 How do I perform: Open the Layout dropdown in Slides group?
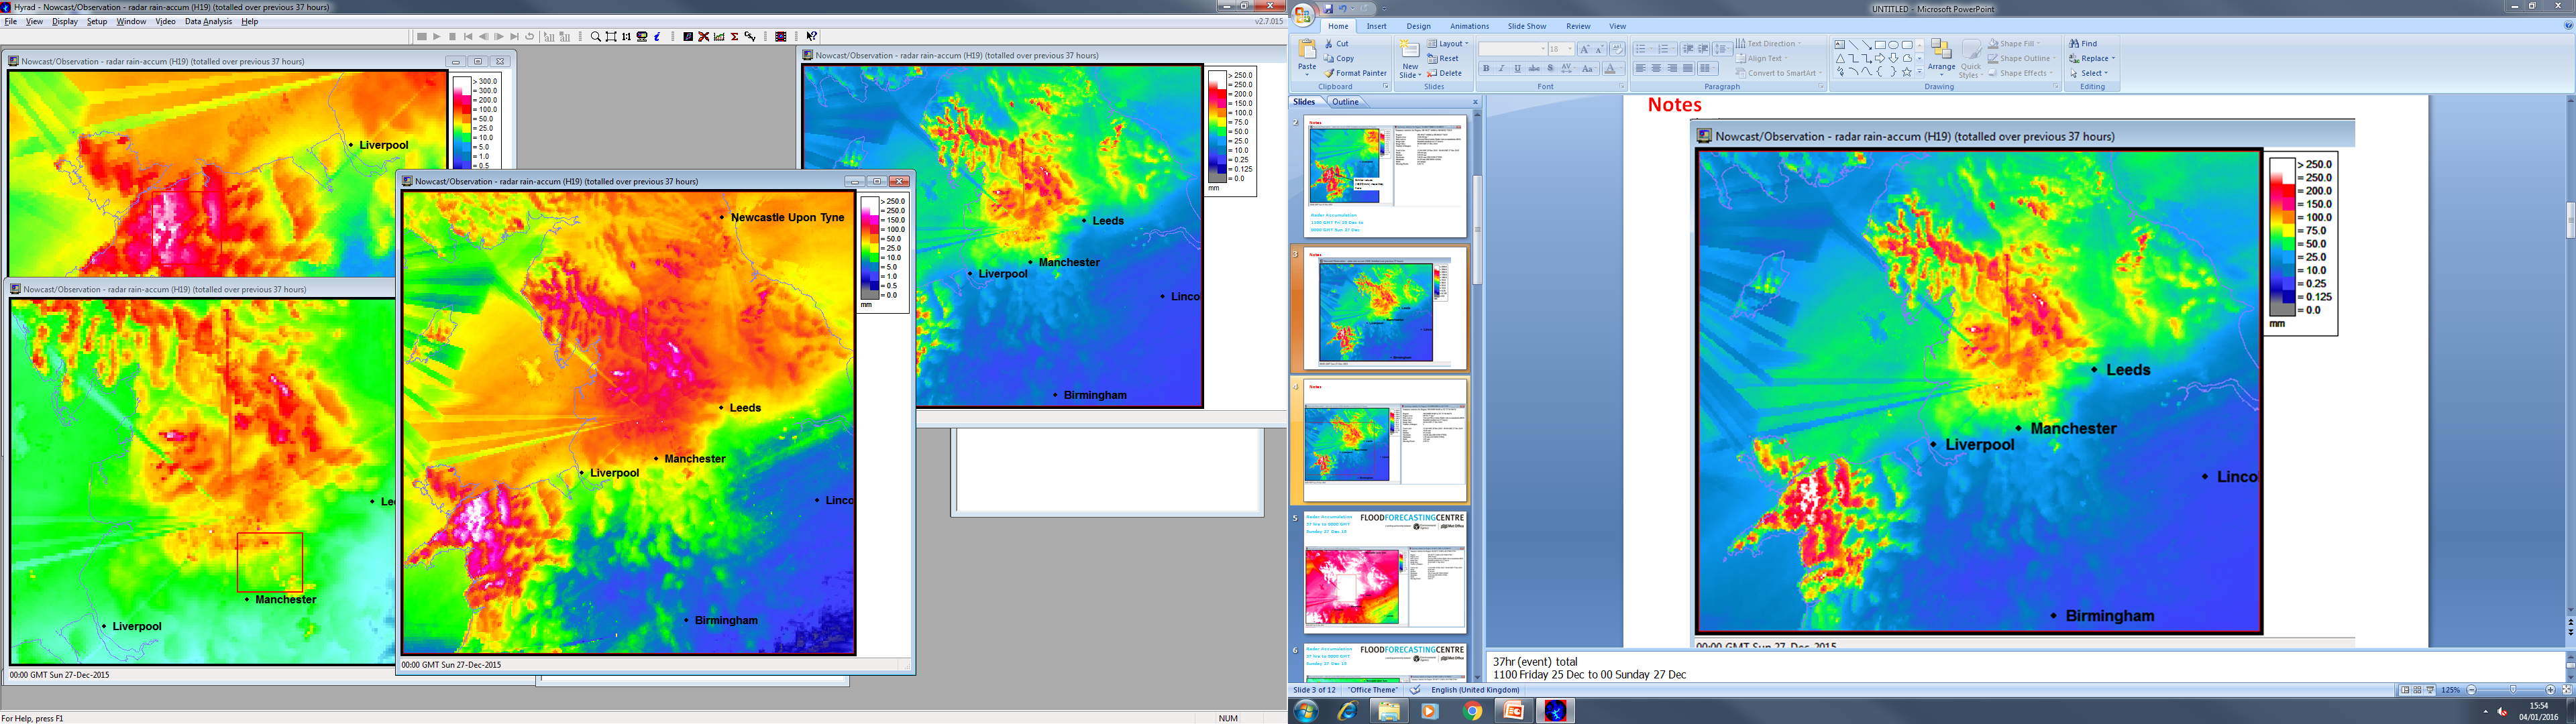[1448, 43]
